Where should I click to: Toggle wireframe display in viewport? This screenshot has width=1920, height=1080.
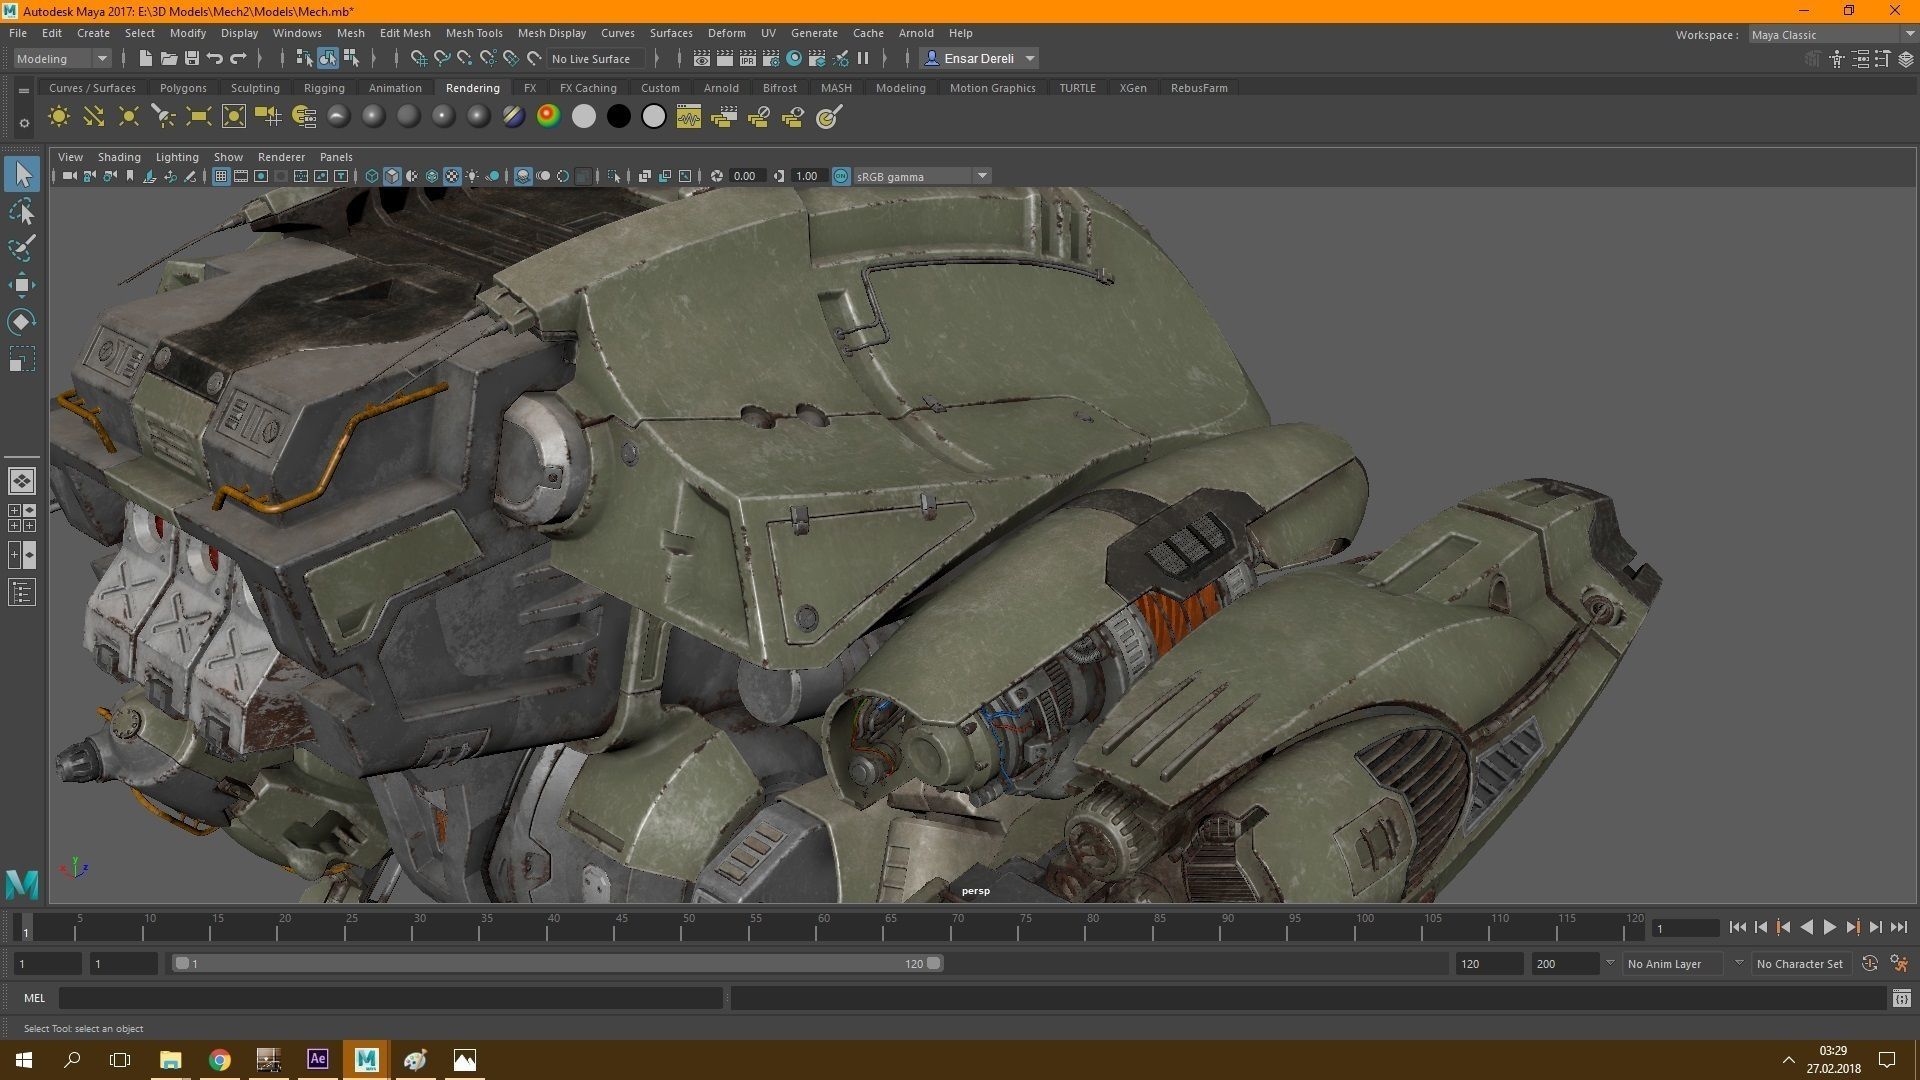coord(372,176)
